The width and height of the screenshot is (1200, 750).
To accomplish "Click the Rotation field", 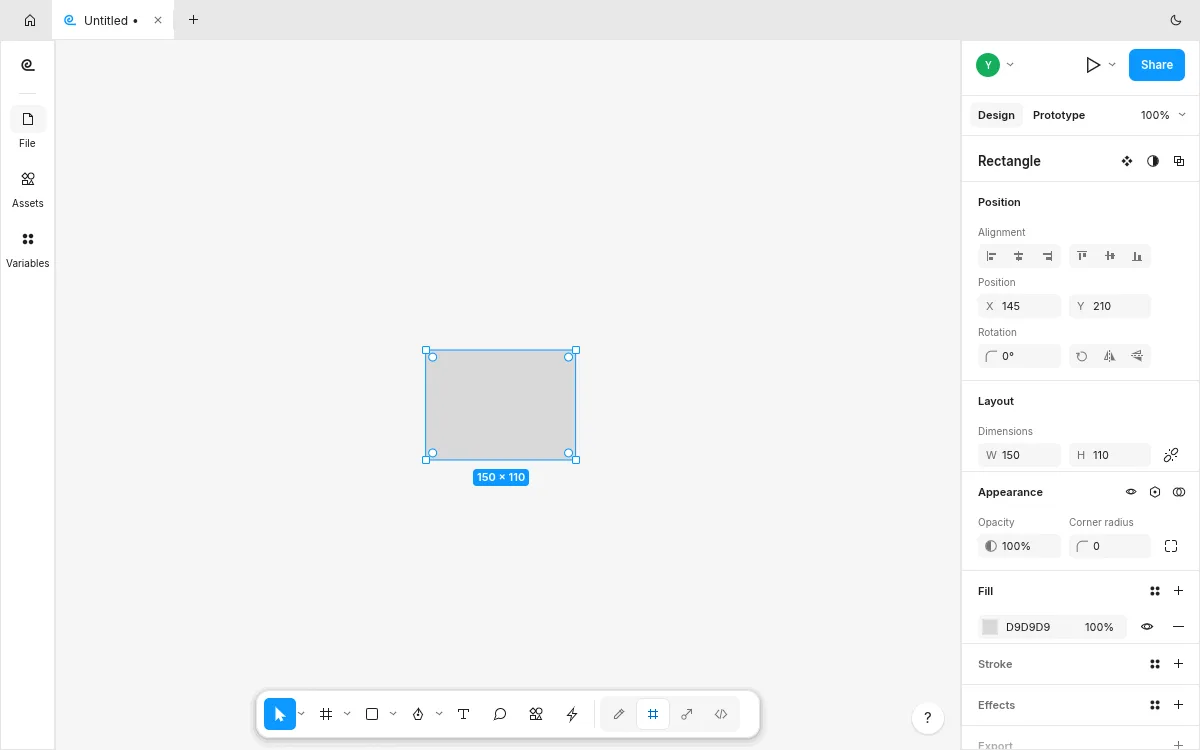I will [x=1019, y=356].
